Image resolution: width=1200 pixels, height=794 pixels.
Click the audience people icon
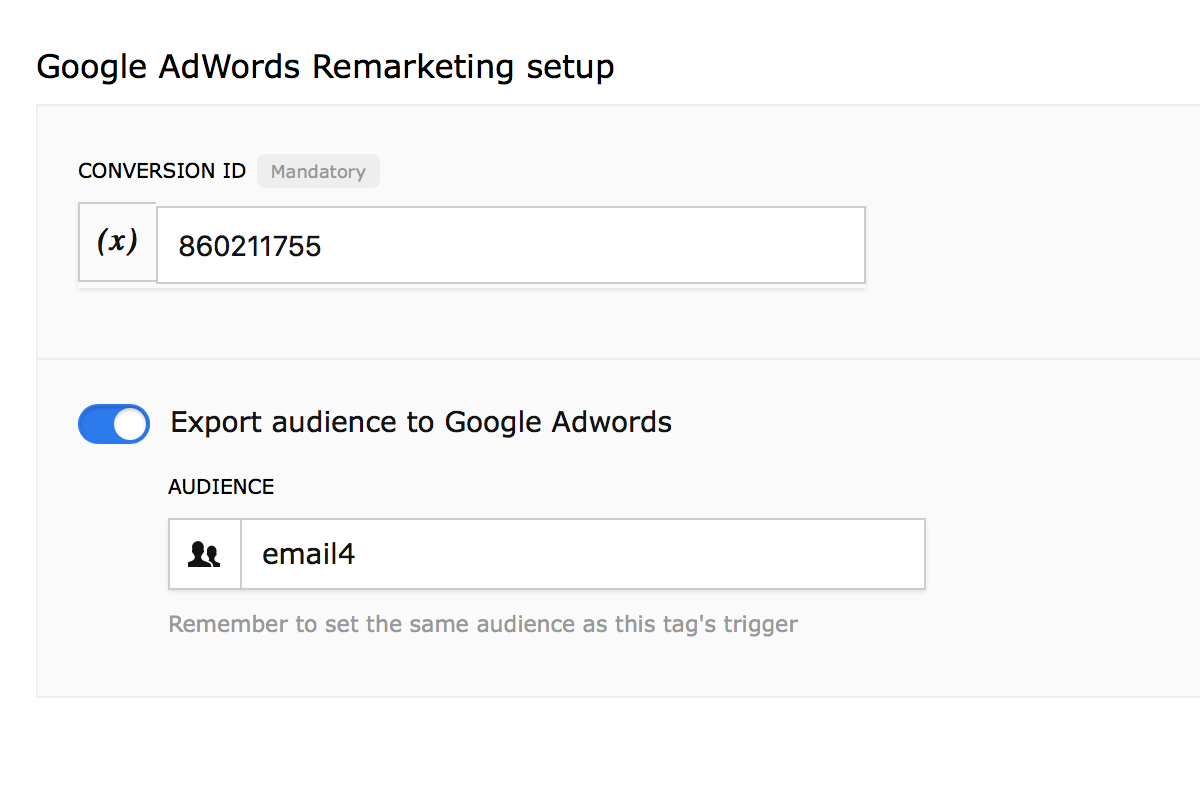point(205,554)
